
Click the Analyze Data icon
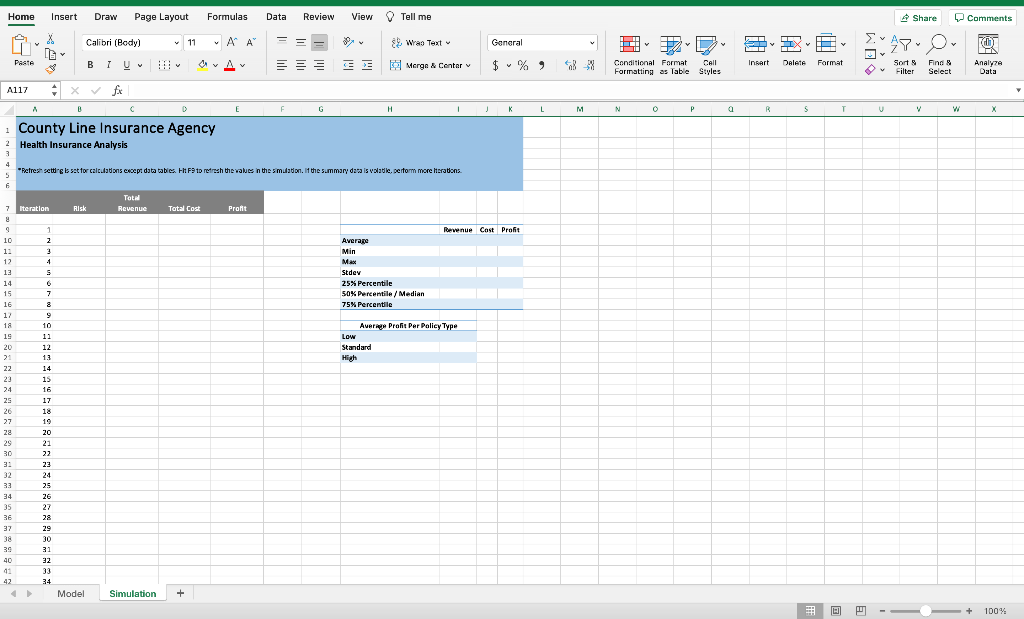(x=987, y=44)
